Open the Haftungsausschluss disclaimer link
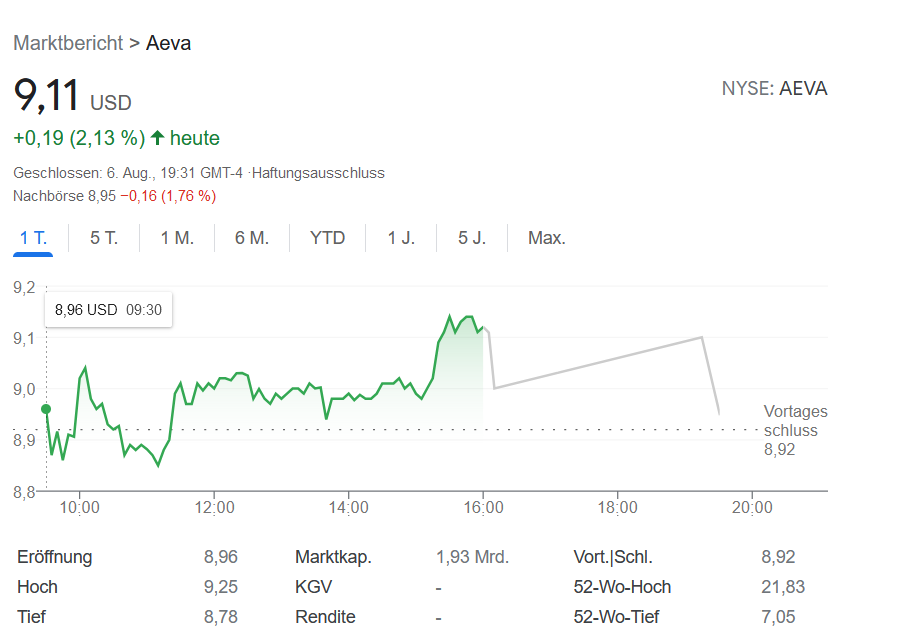 point(318,173)
